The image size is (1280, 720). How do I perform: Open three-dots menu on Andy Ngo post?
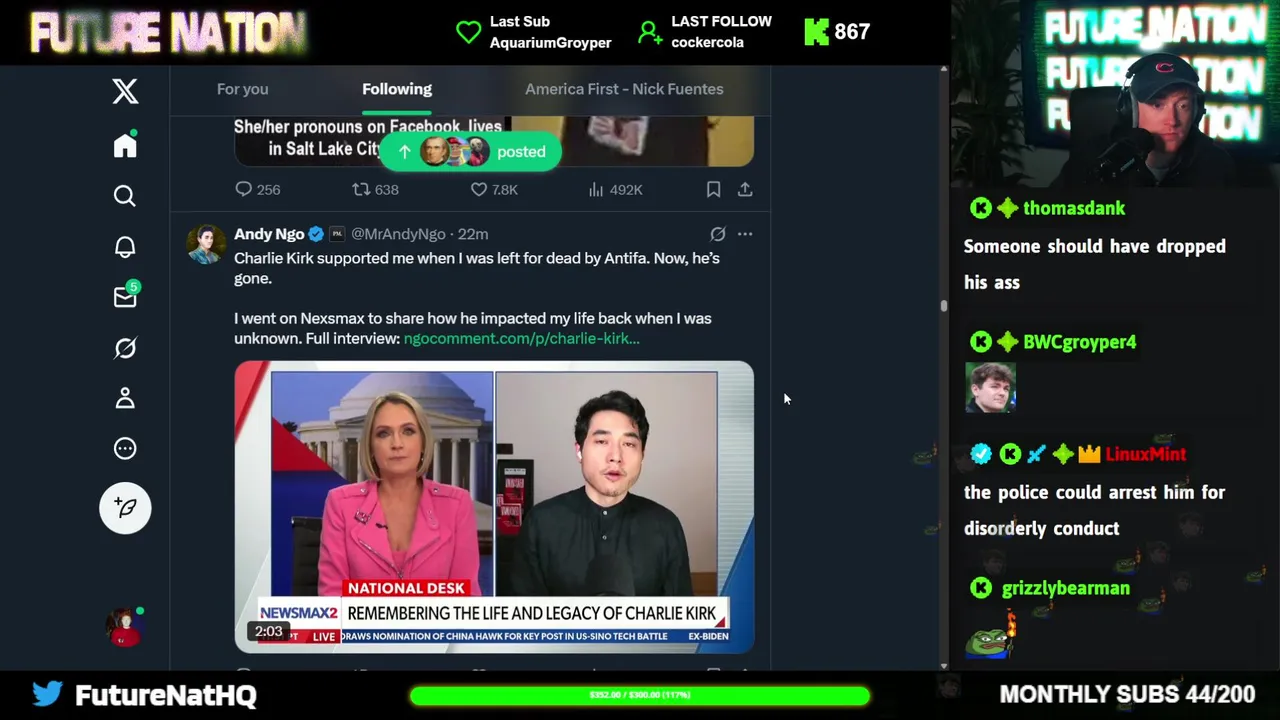tap(745, 234)
